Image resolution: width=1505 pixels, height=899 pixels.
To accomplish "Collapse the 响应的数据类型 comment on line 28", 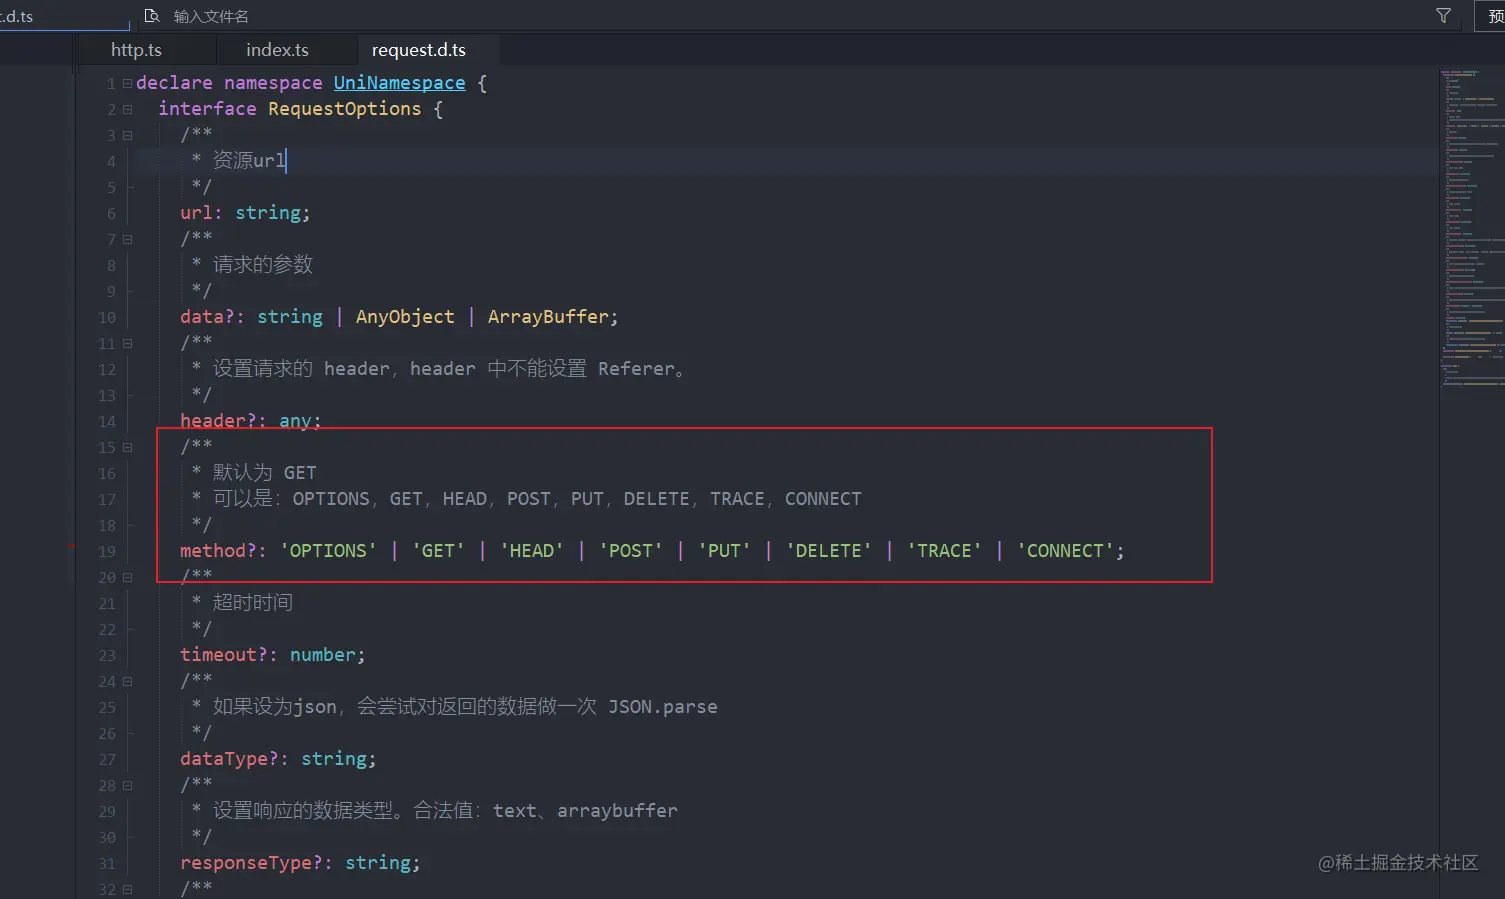I will tap(127, 785).
